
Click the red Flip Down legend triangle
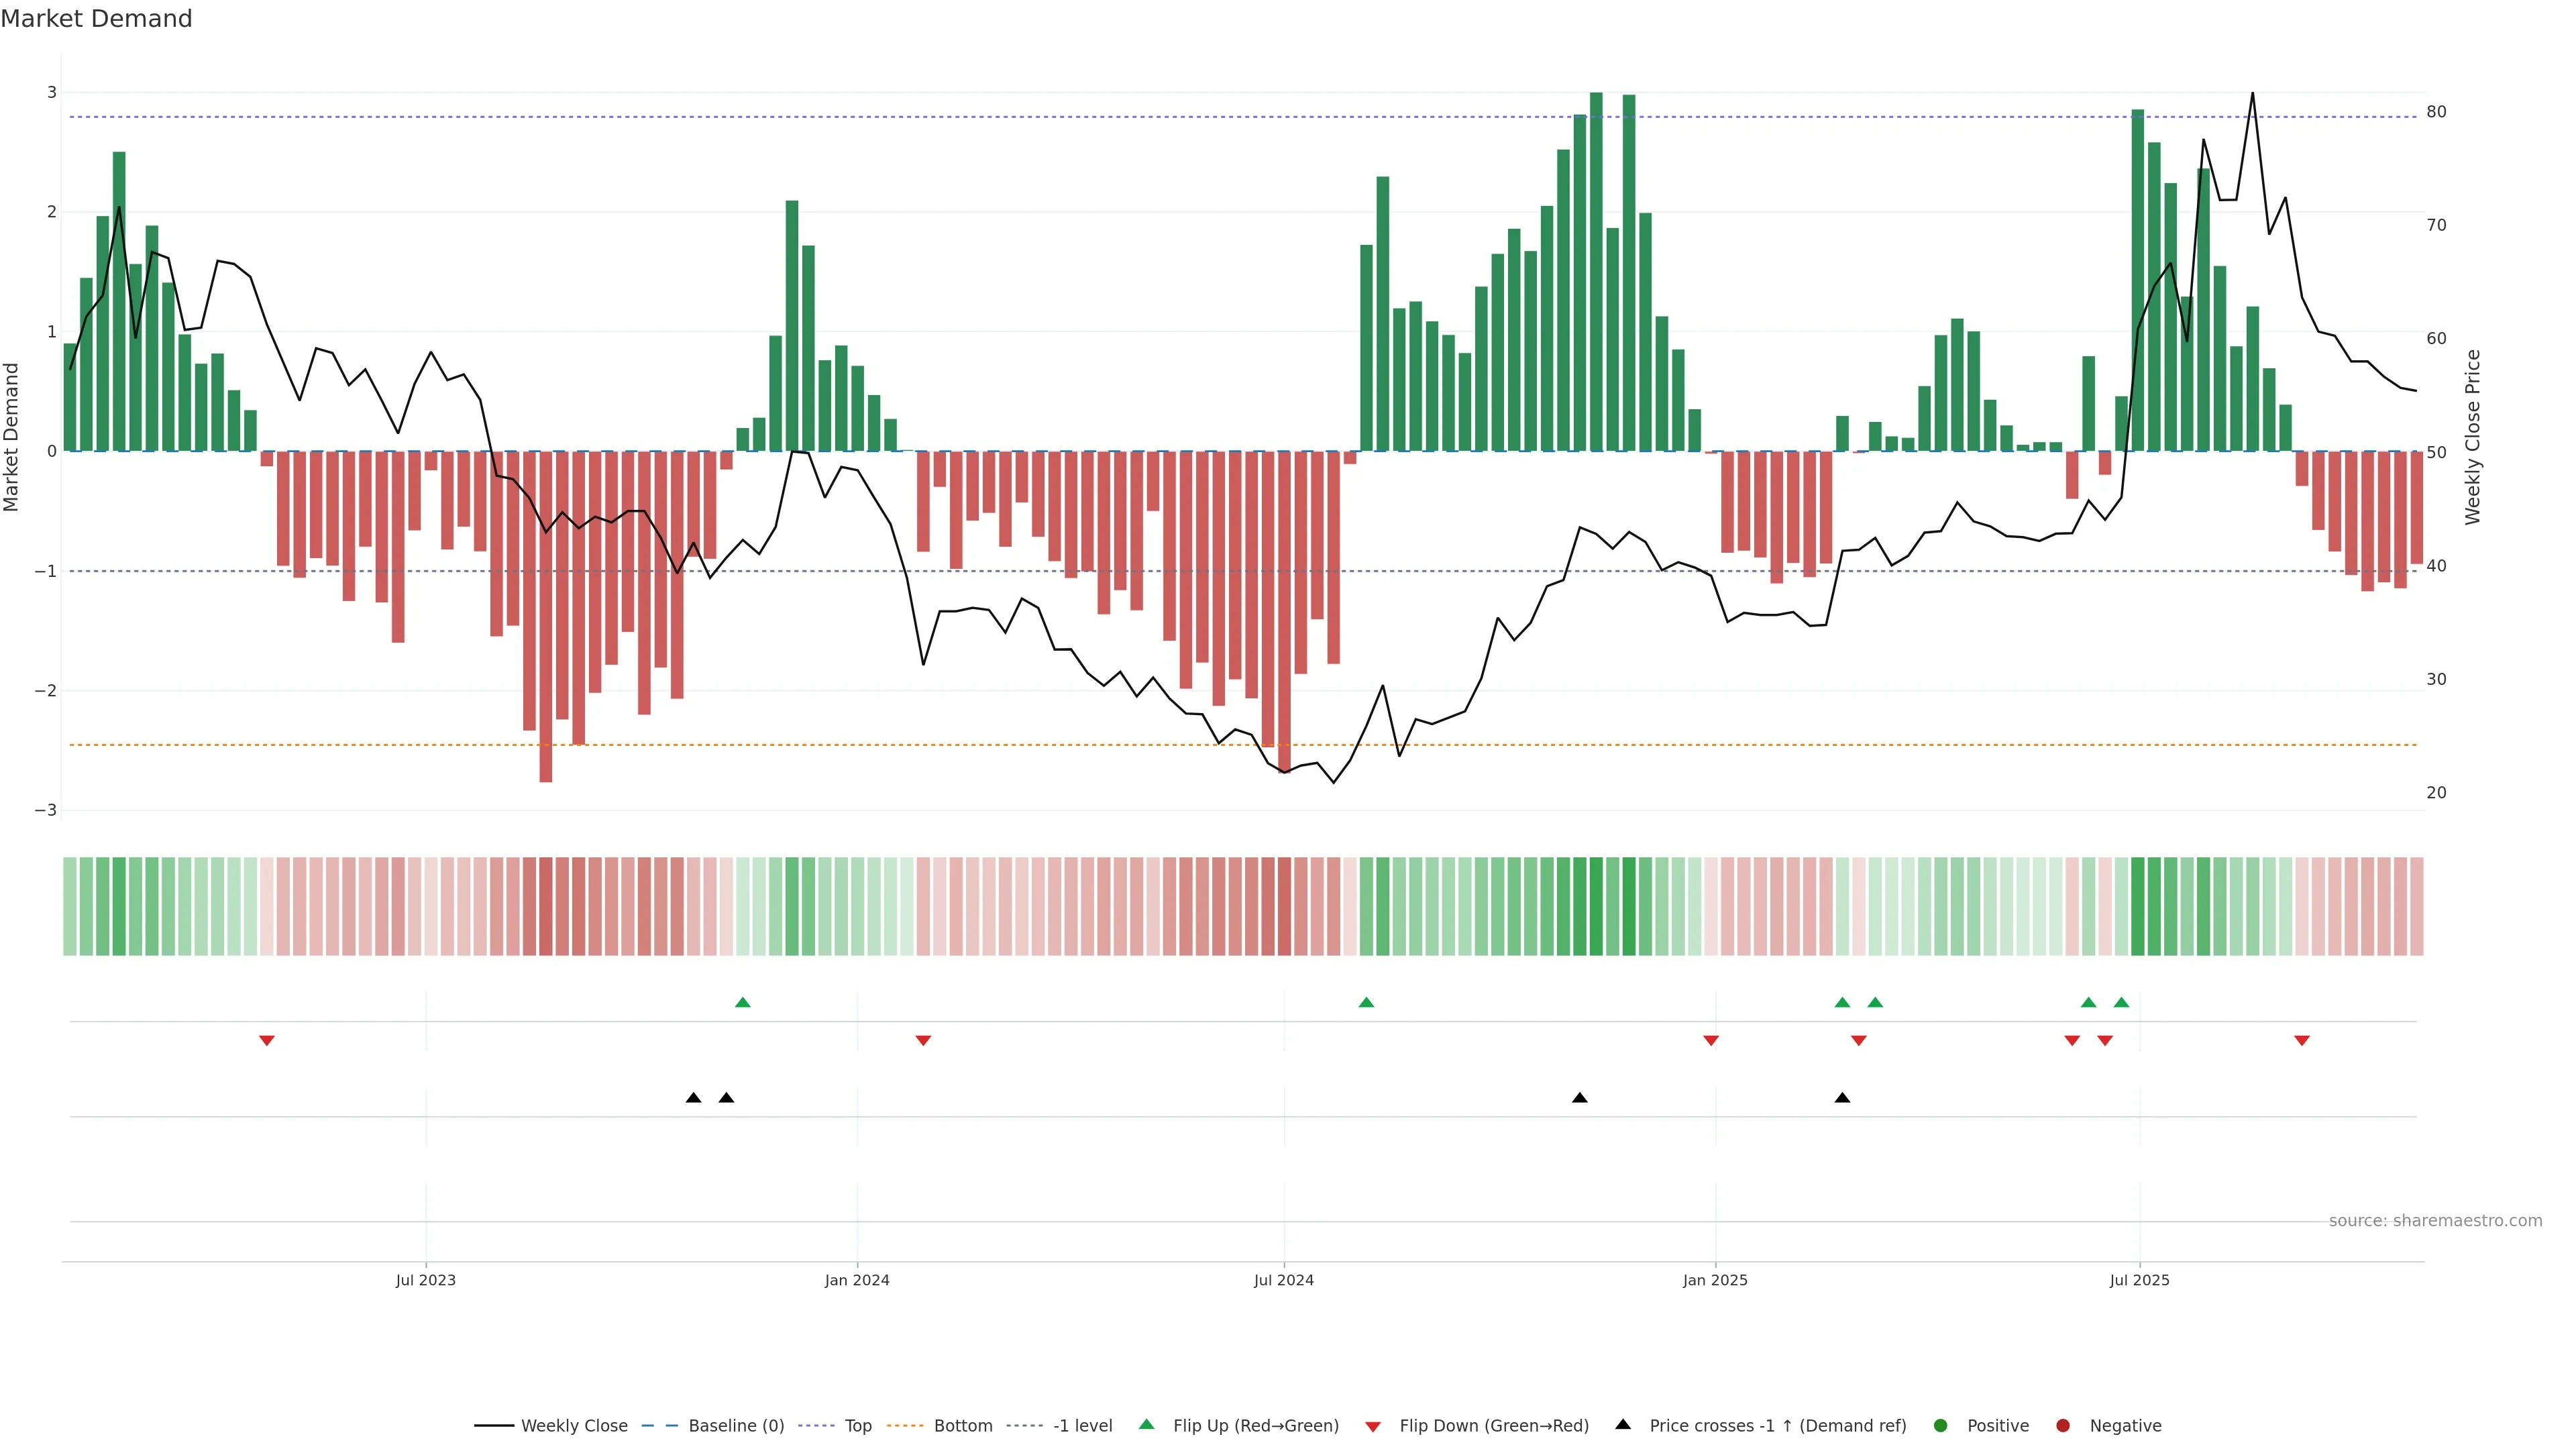(1373, 1427)
